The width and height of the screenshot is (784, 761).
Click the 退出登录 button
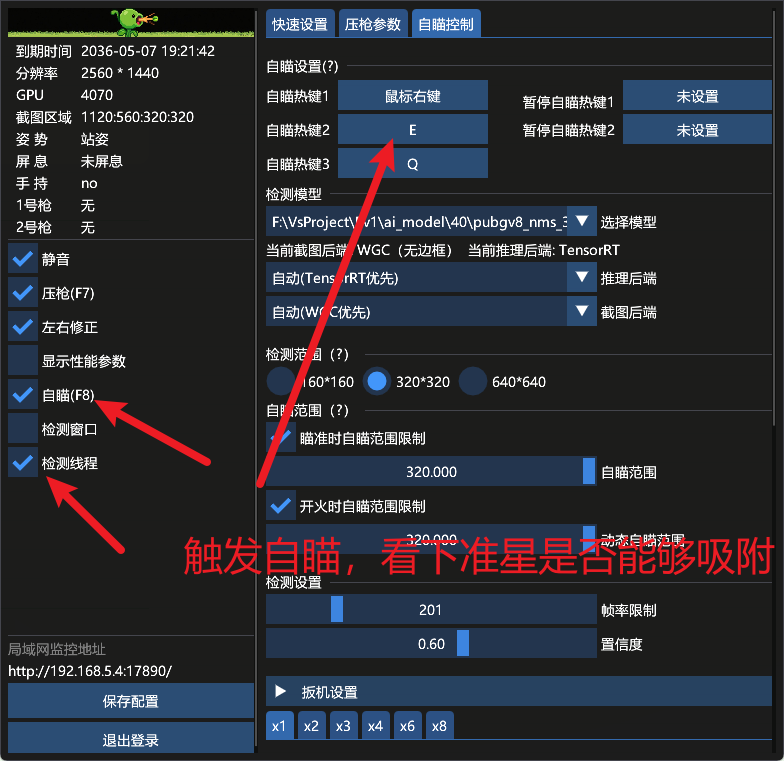tap(131, 738)
